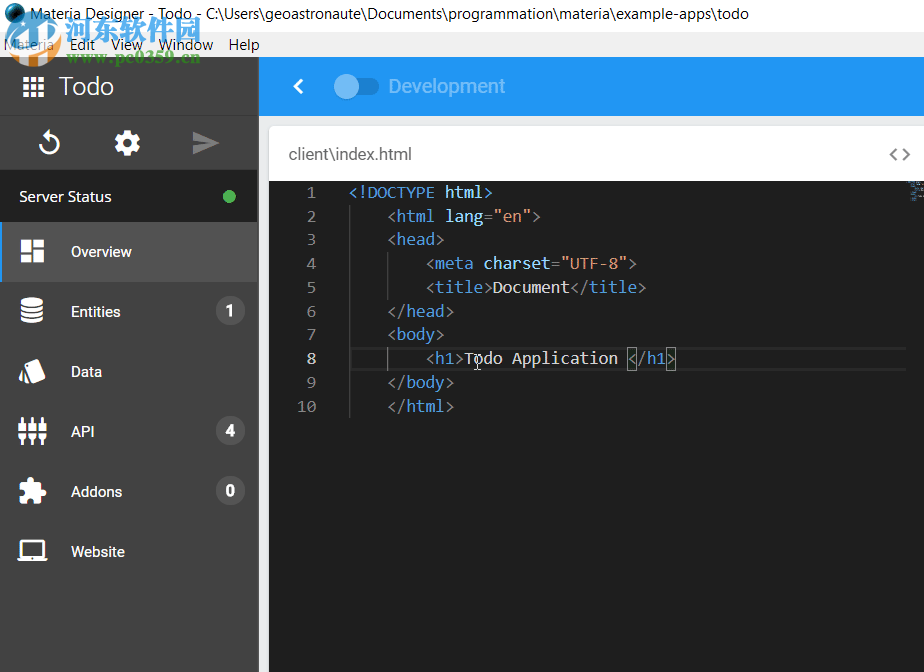This screenshot has height=672, width=924.
Task: Click the apps grid icon beside Todo
Action: (x=33, y=87)
